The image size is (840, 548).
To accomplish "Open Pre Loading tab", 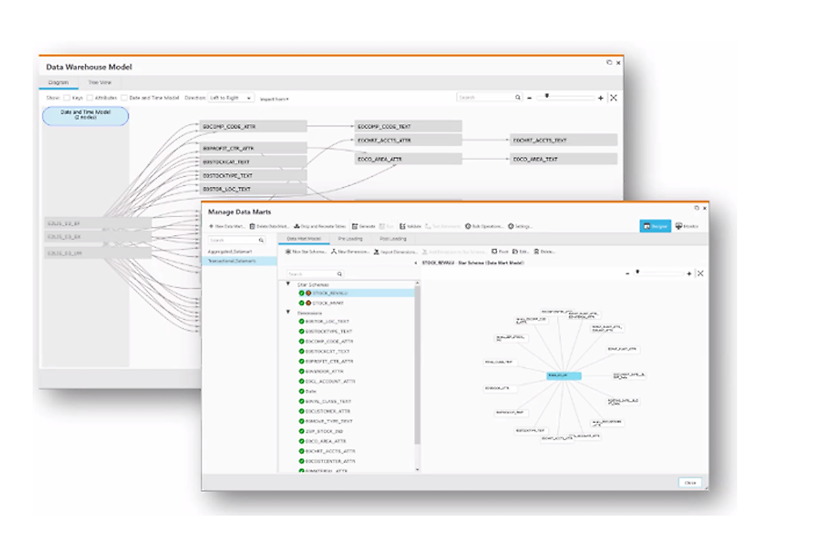I will [350, 239].
